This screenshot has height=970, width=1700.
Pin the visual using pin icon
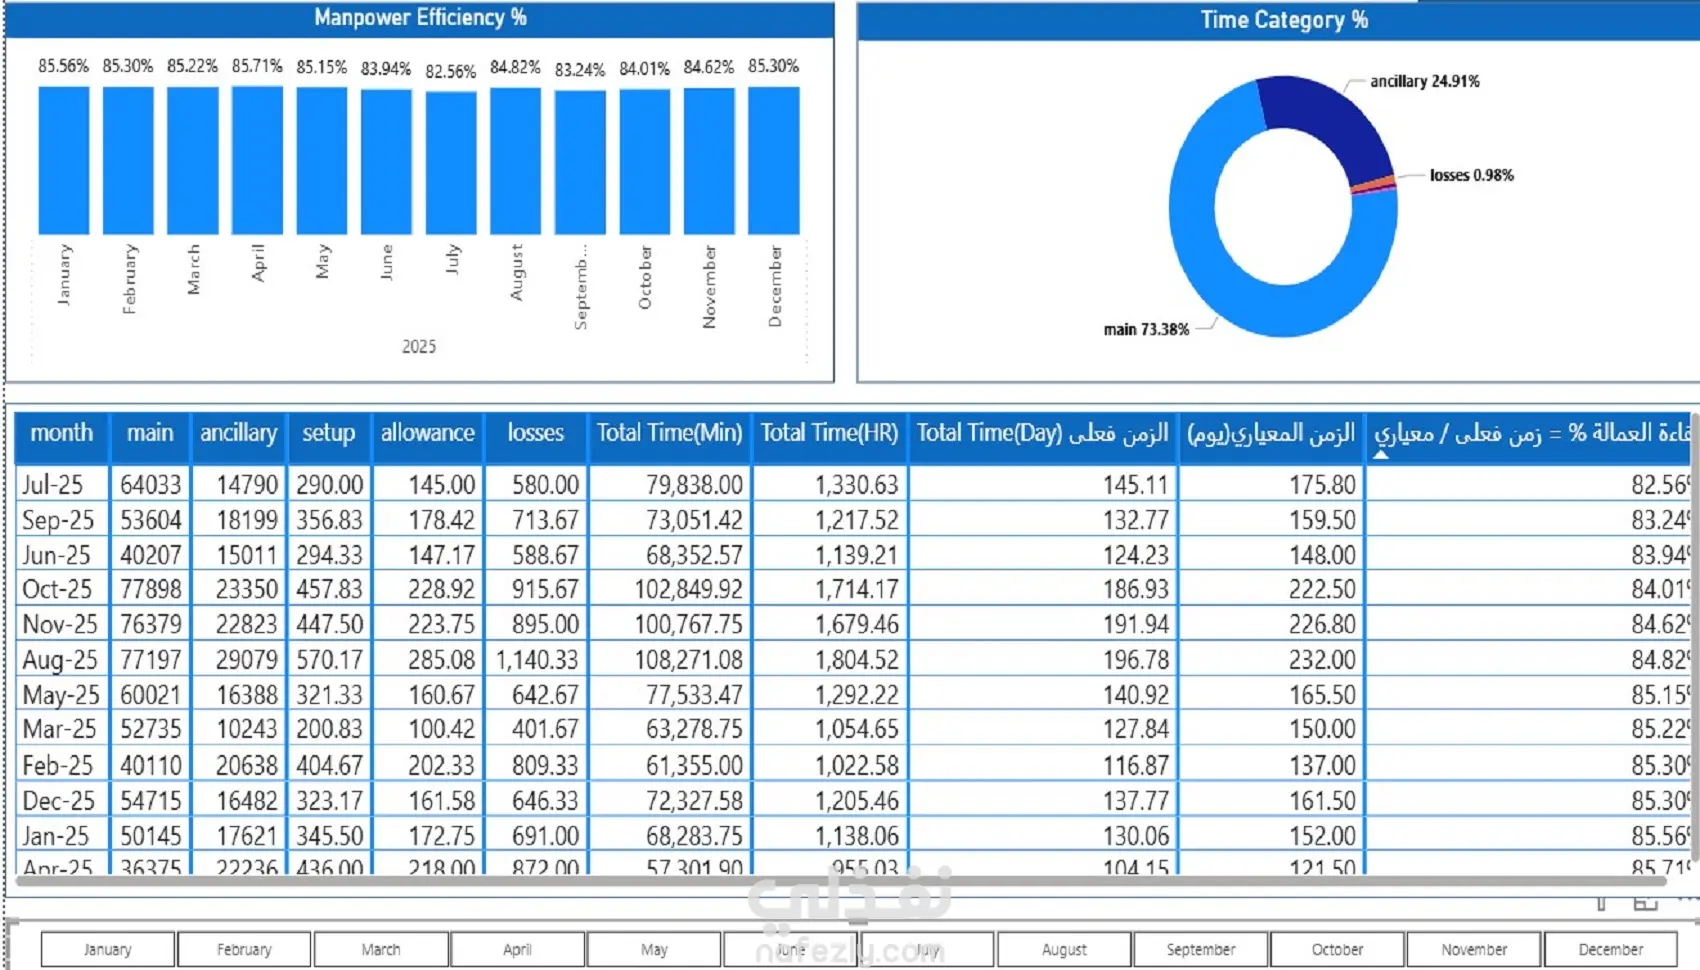point(1601,904)
